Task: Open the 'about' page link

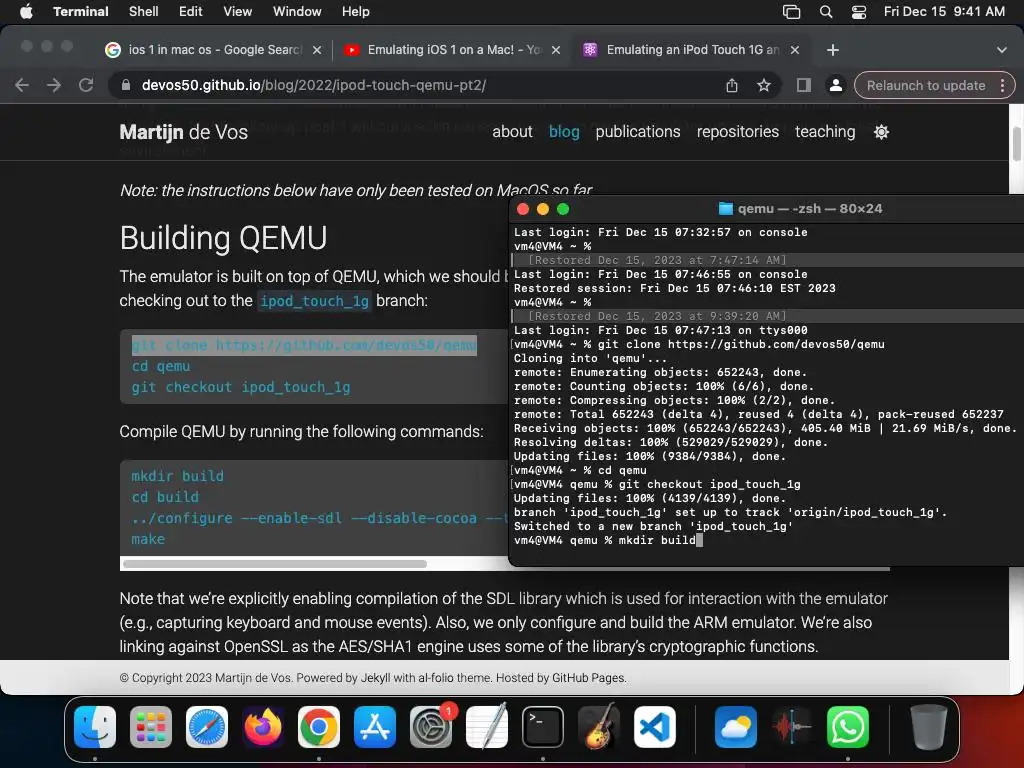Action: [513, 132]
